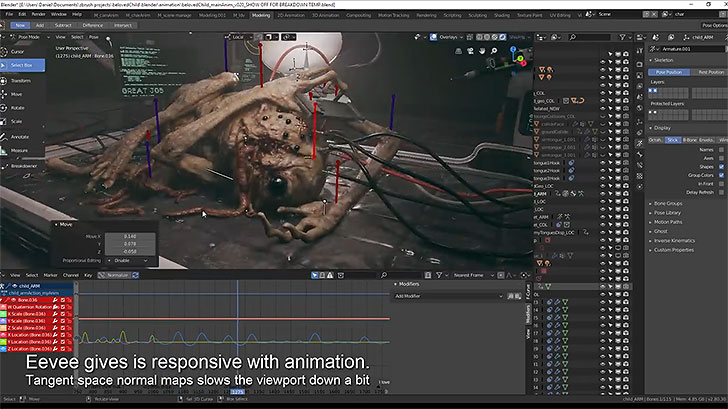Activate the Annotate tool
The image size is (728, 409).
22,137
